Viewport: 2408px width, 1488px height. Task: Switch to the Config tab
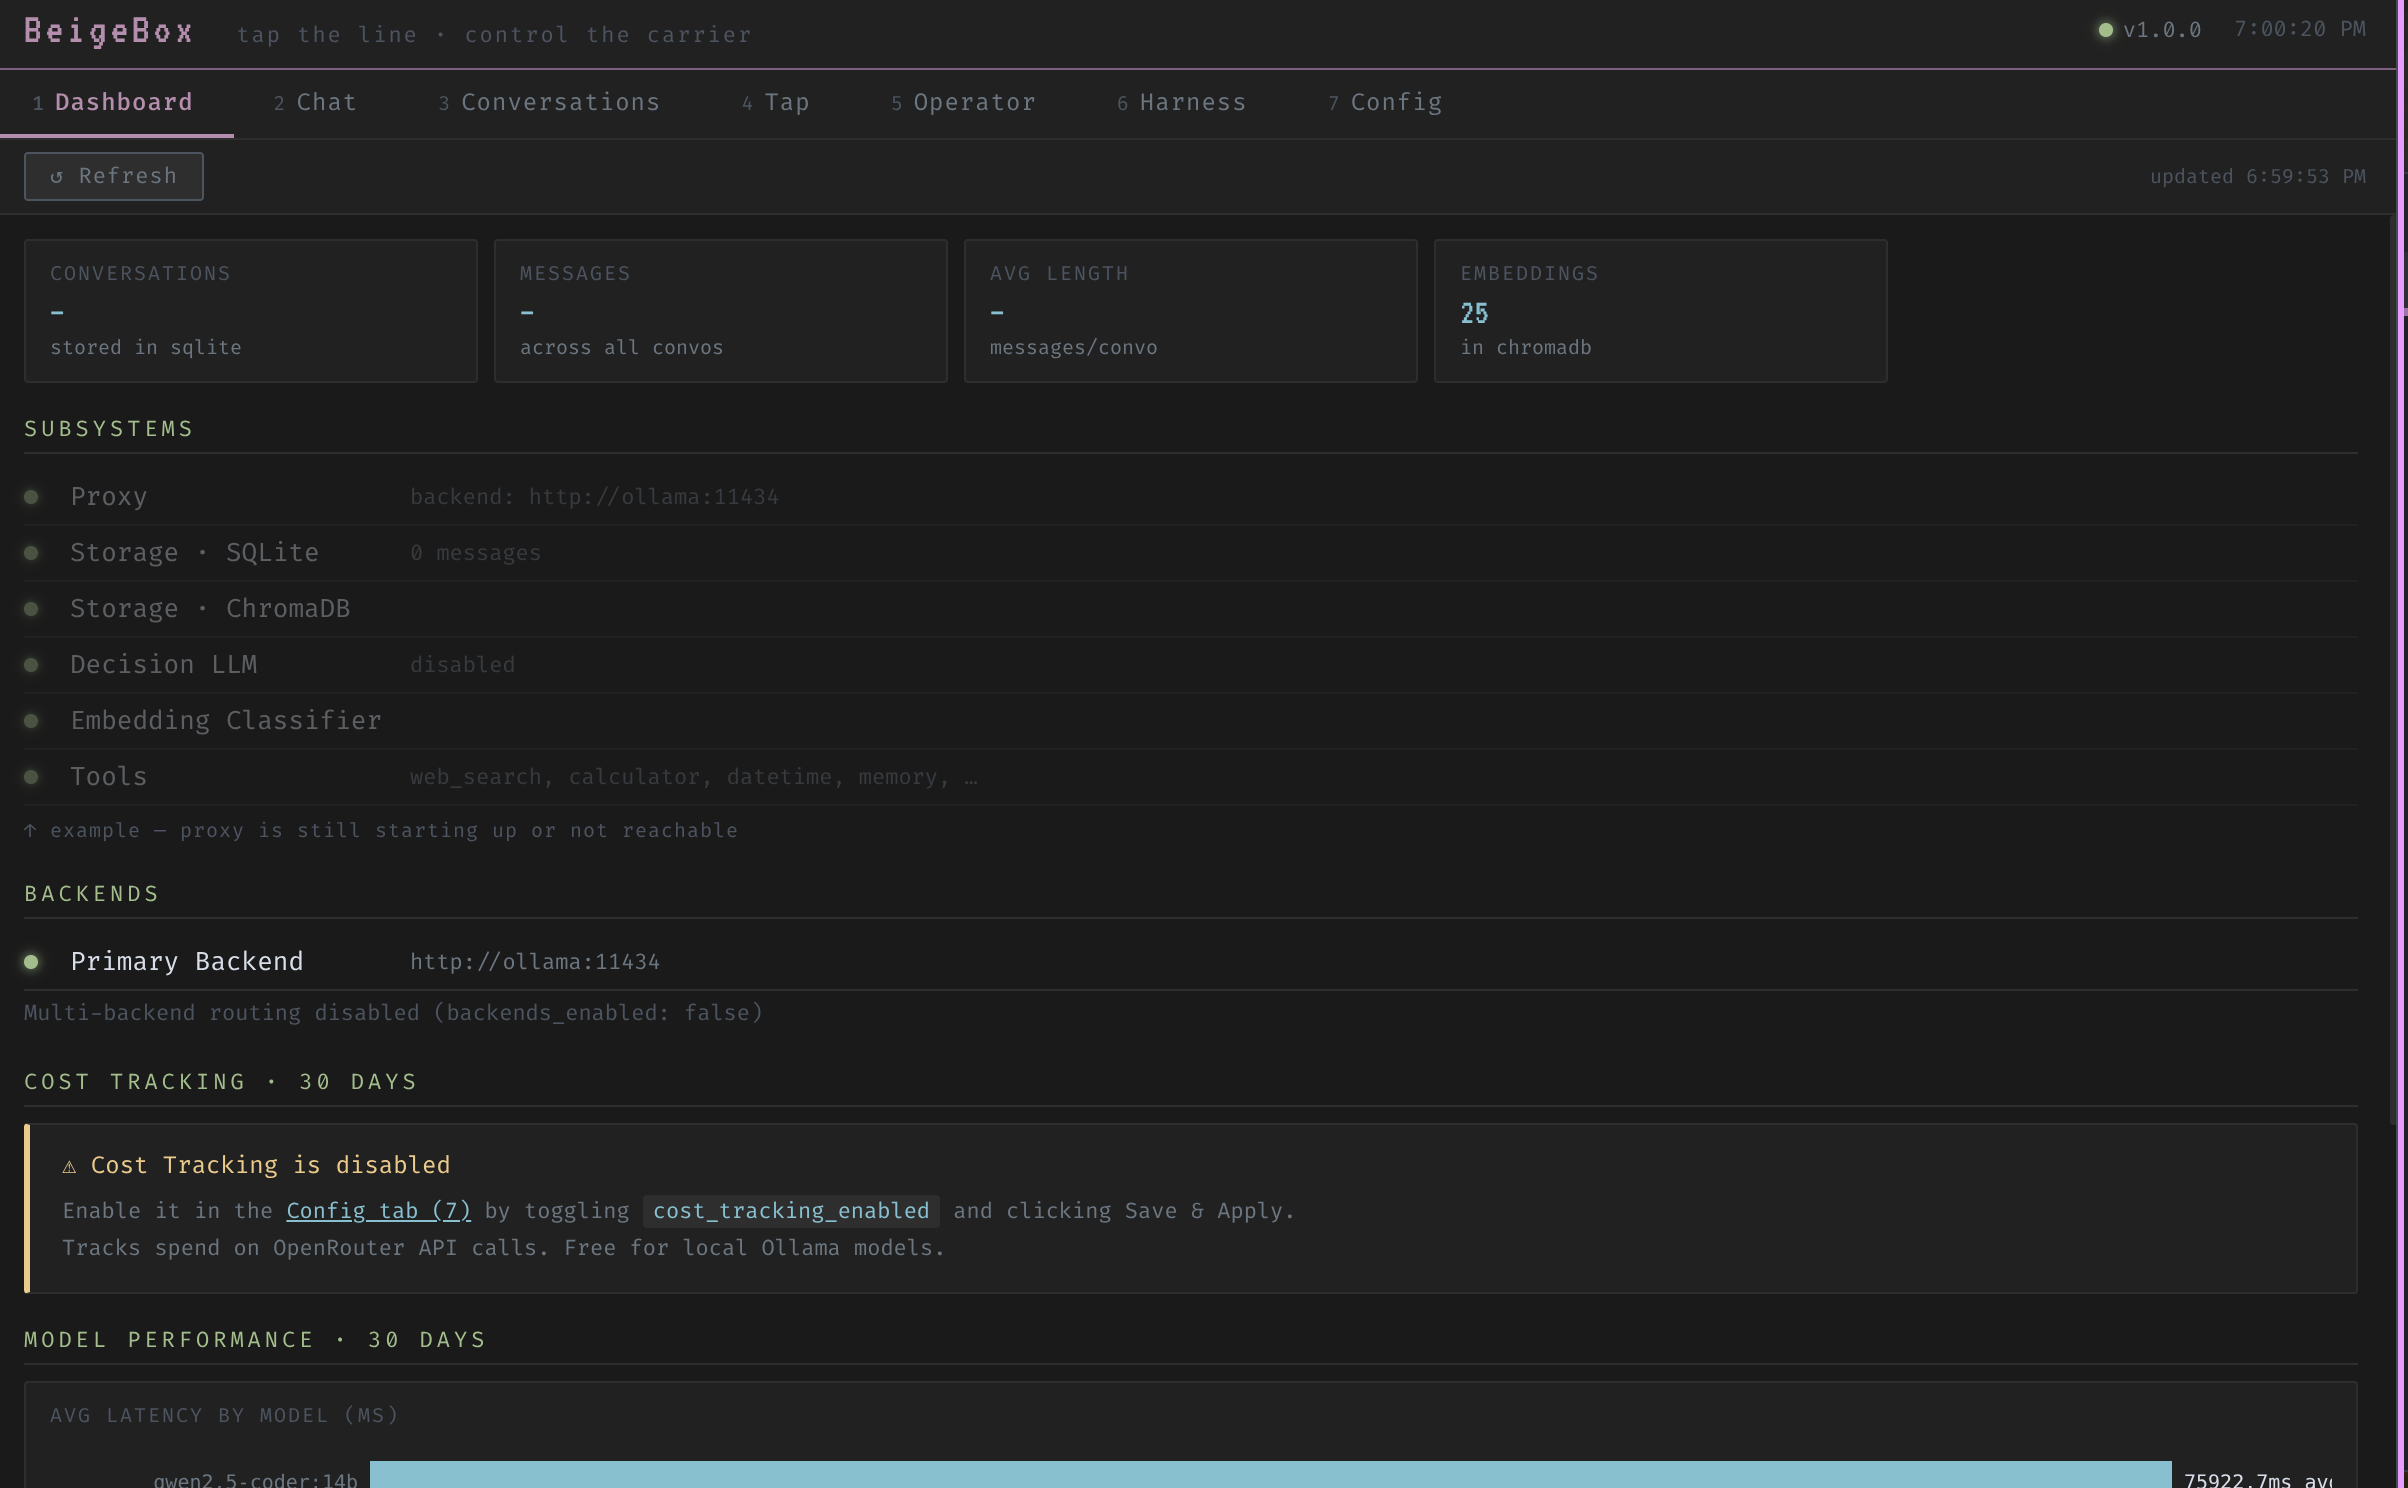point(1385,103)
